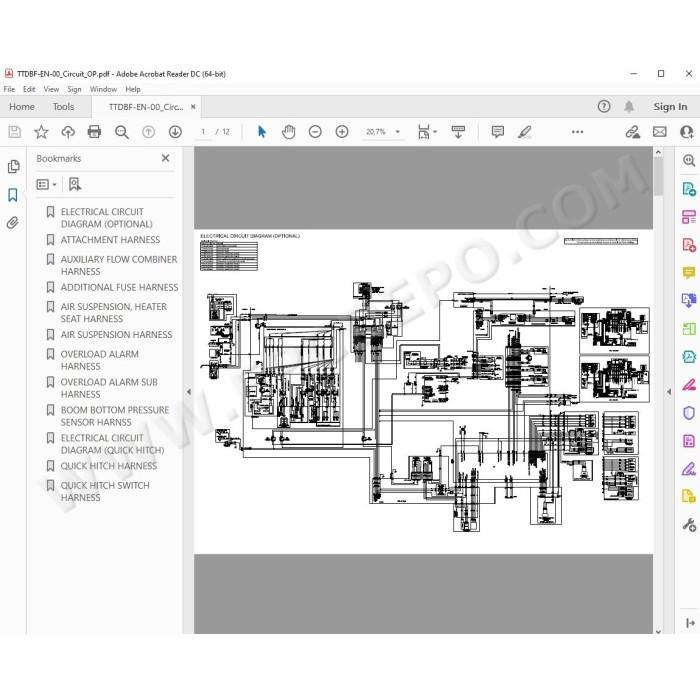Toggle the Bookmarks panel icon
This screenshot has width=700, height=700.
tap(13, 195)
